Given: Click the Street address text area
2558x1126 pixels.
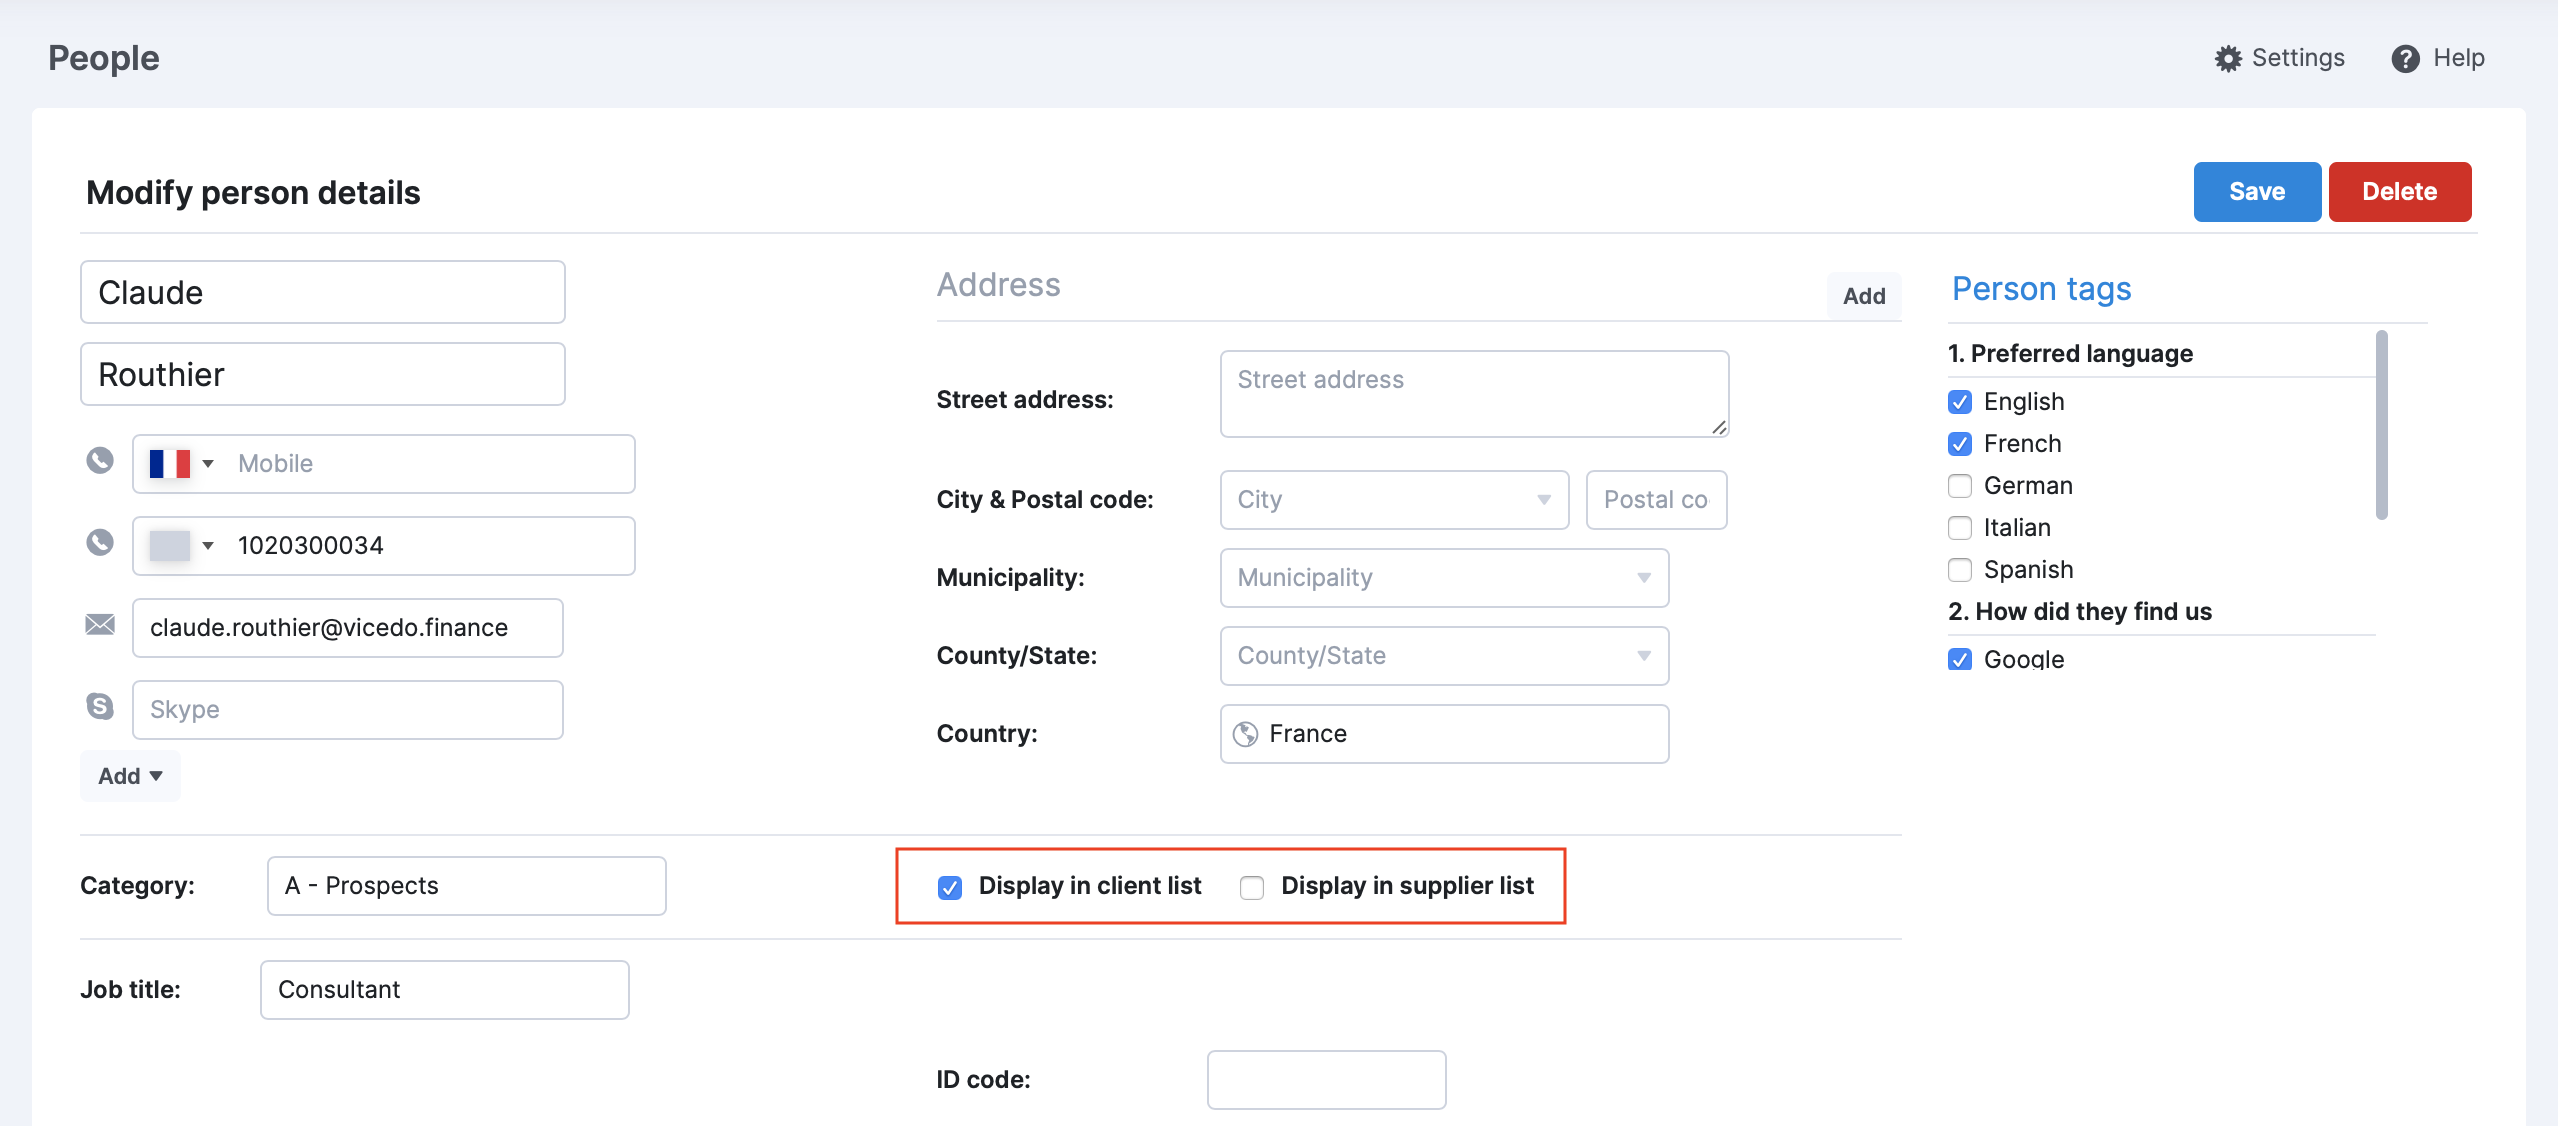Looking at the screenshot, I should (x=1475, y=394).
